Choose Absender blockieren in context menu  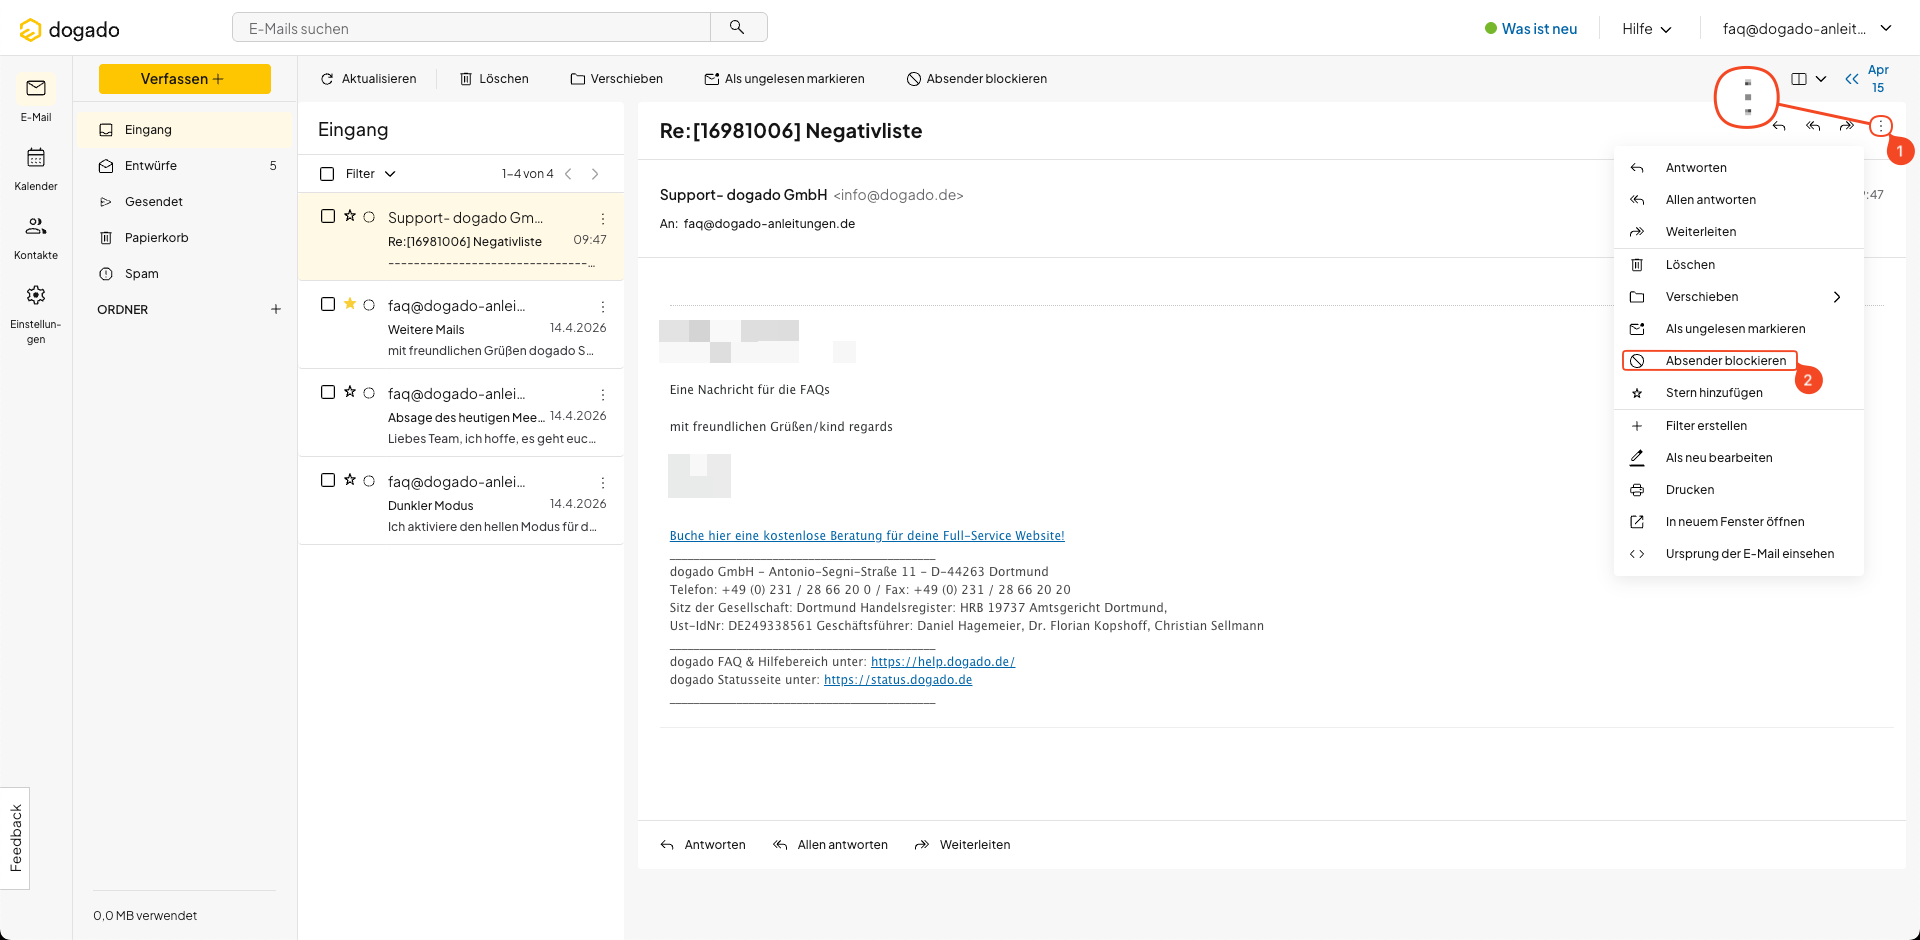pyautogui.click(x=1738, y=361)
